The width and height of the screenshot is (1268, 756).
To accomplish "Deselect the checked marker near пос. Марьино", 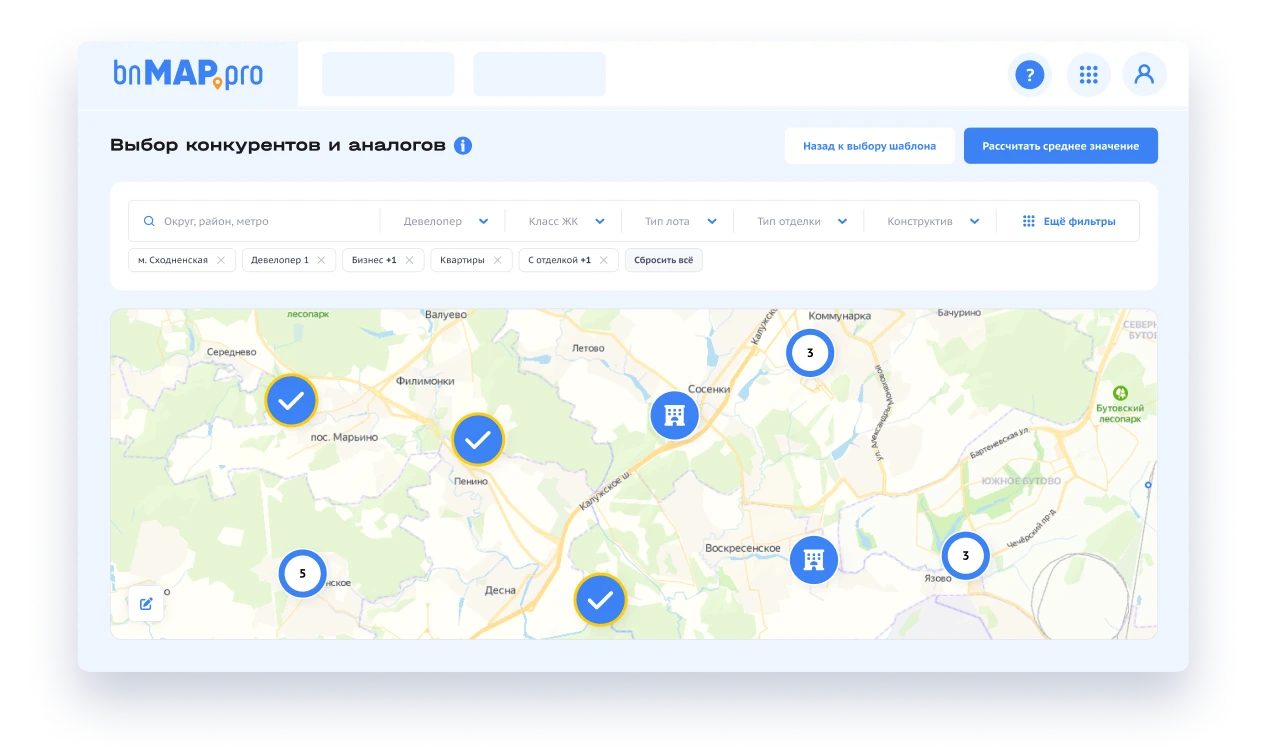I will pyautogui.click(x=291, y=401).
